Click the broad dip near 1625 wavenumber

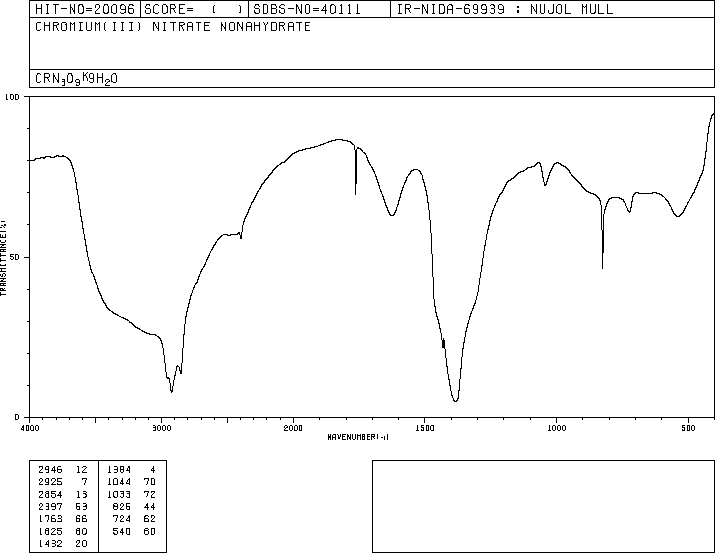pyautogui.click(x=392, y=215)
